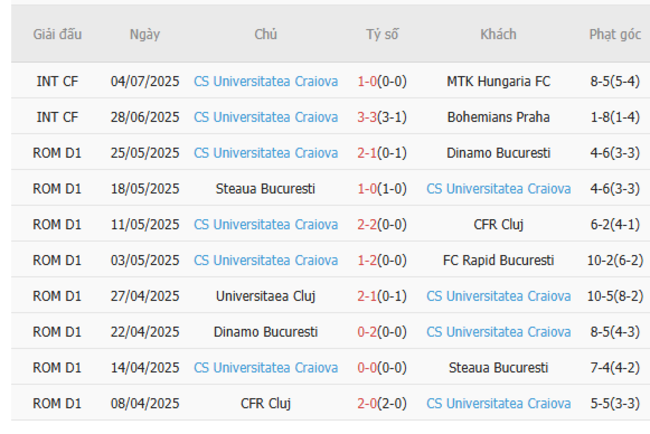Click INT CF league label in 28/06/2025 row
650x434 pixels.
click(56, 117)
